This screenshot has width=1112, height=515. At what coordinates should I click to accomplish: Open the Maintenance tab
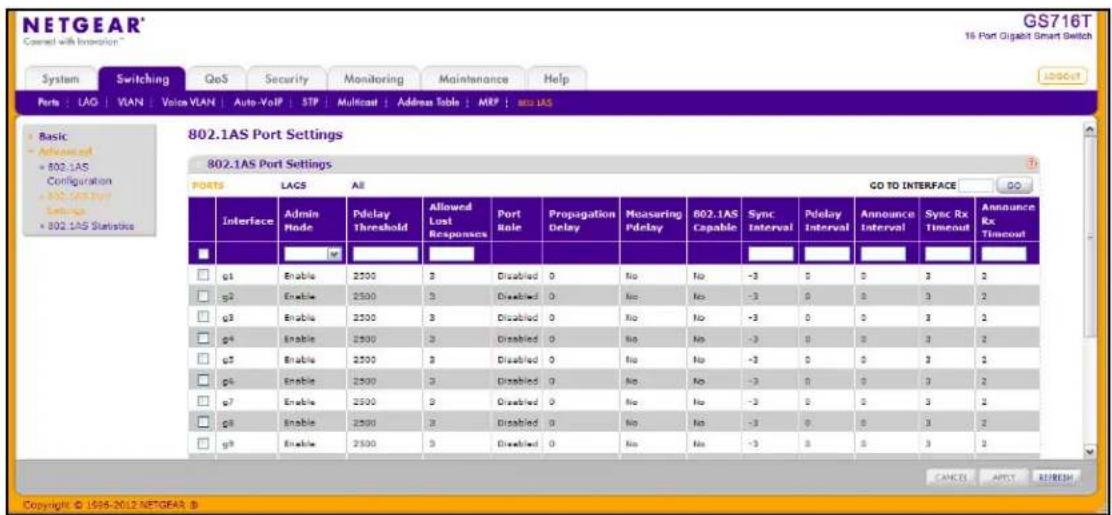click(474, 80)
